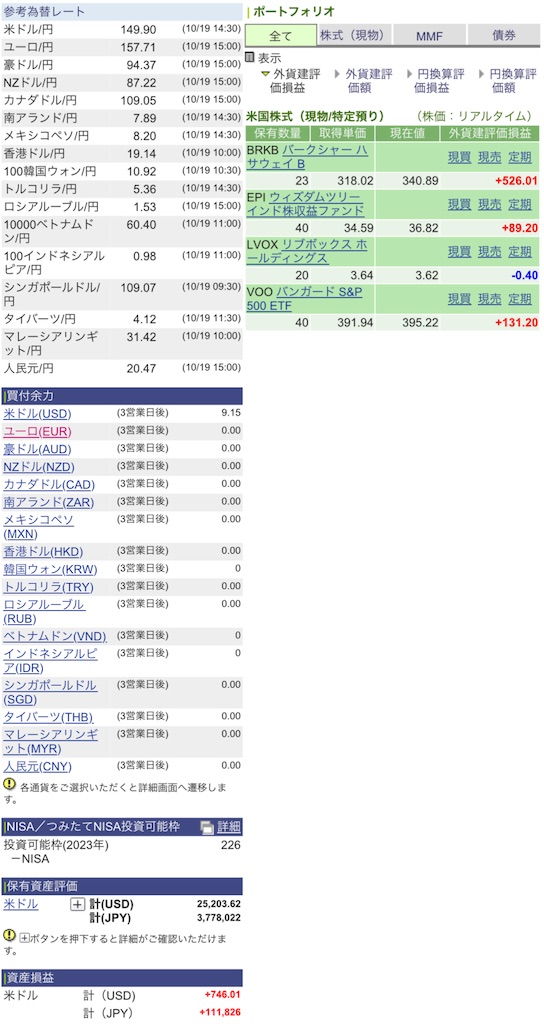Open インドネシアルピア(IDR) buying power details

click(x=51, y=660)
